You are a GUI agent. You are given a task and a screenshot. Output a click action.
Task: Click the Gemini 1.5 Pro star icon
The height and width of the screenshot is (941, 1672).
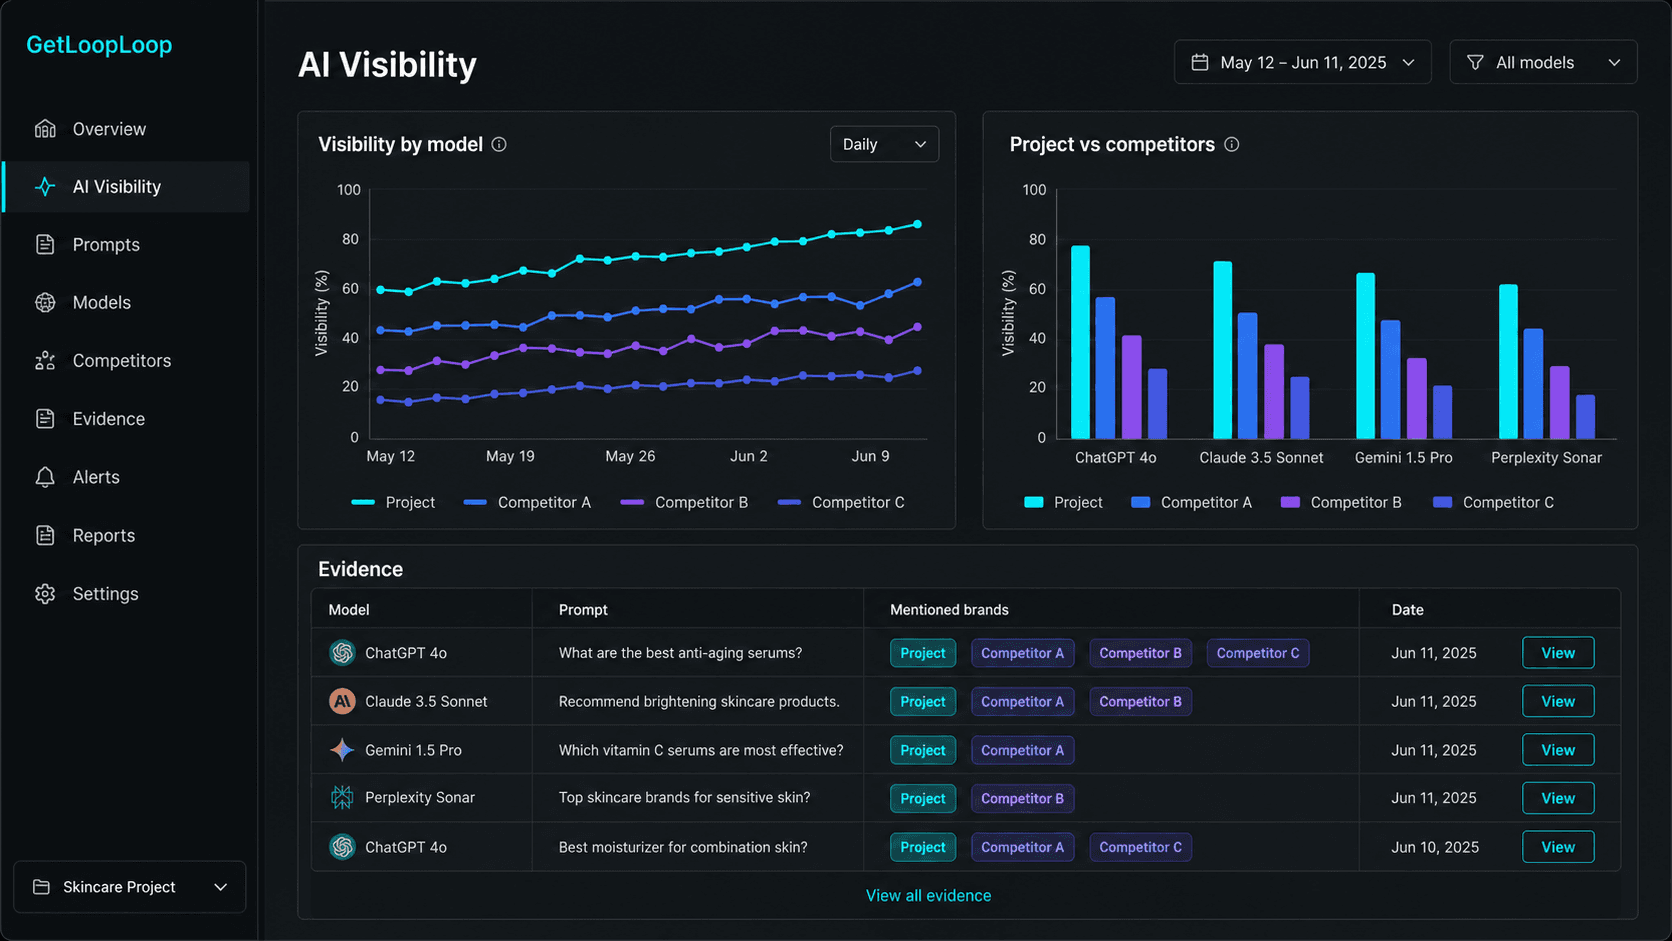pos(342,750)
